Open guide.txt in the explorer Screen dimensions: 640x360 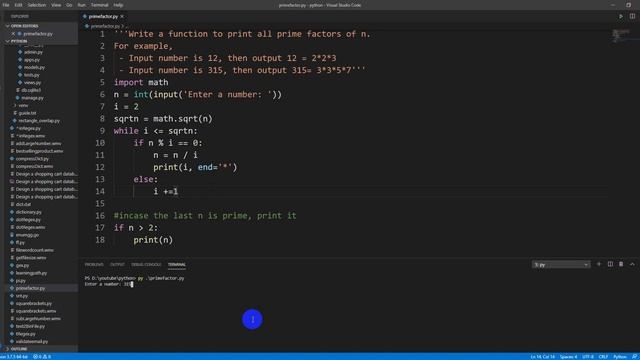(27, 113)
